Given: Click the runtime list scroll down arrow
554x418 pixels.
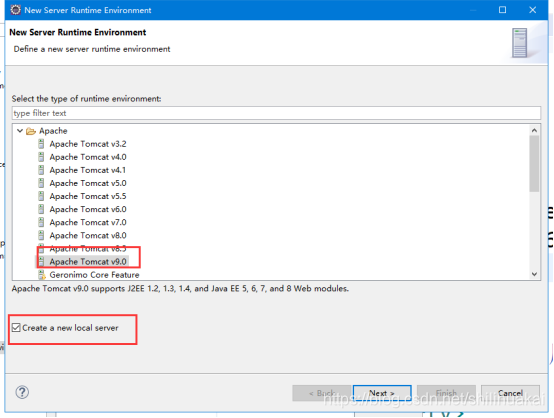Looking at the screenshot, I should [534, 274].
